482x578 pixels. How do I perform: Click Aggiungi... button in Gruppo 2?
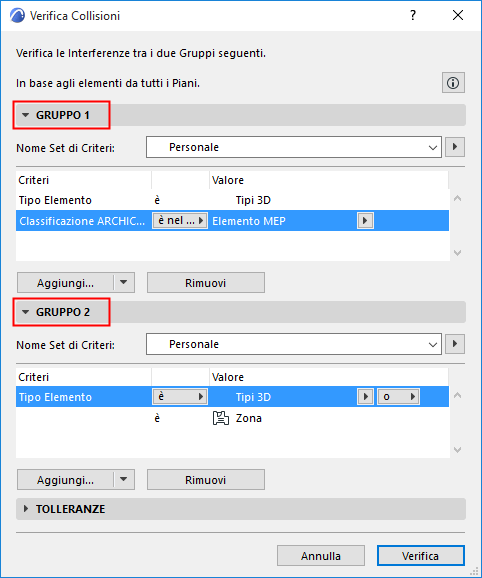coord(65,480)
